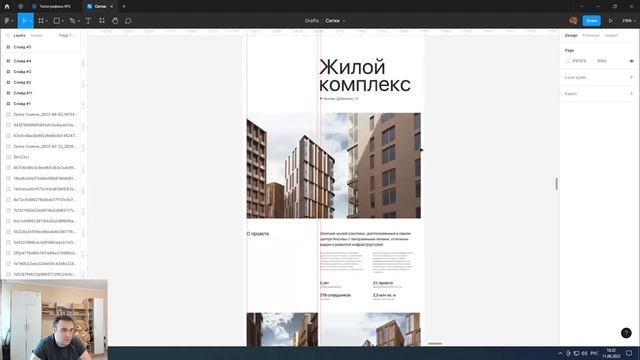Select the Move tool
The width and height of the screenshot is (640, 360).
(24, 20)
